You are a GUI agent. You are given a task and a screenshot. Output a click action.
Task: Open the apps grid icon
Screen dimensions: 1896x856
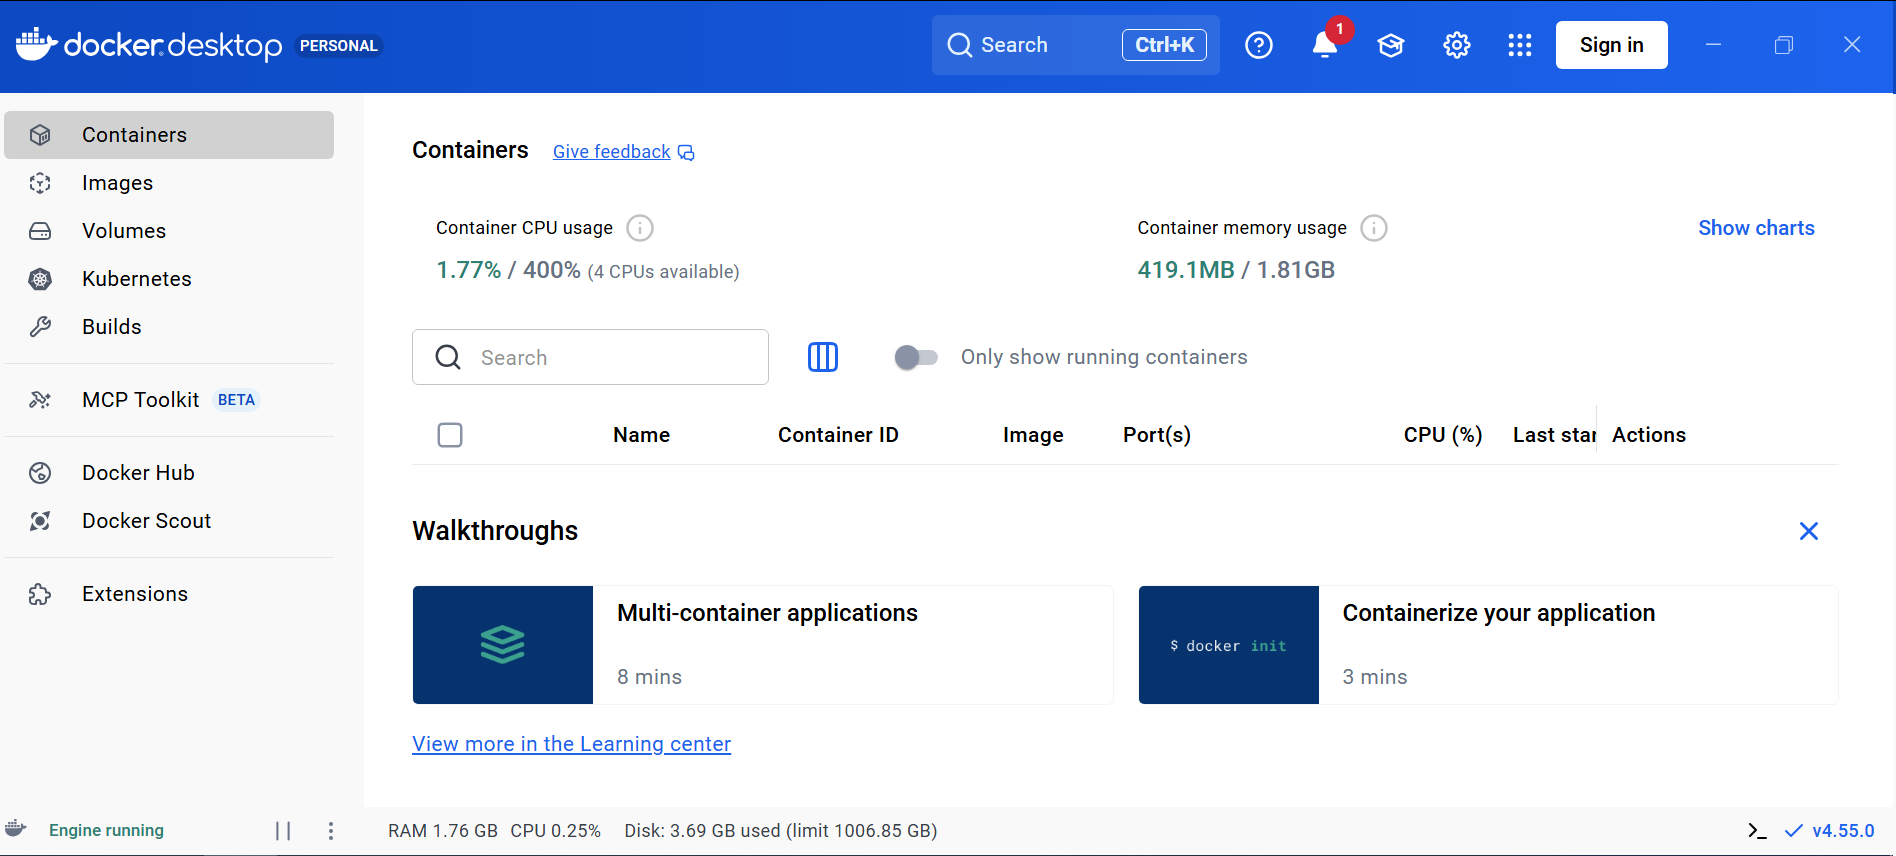tap(1520, 45)
